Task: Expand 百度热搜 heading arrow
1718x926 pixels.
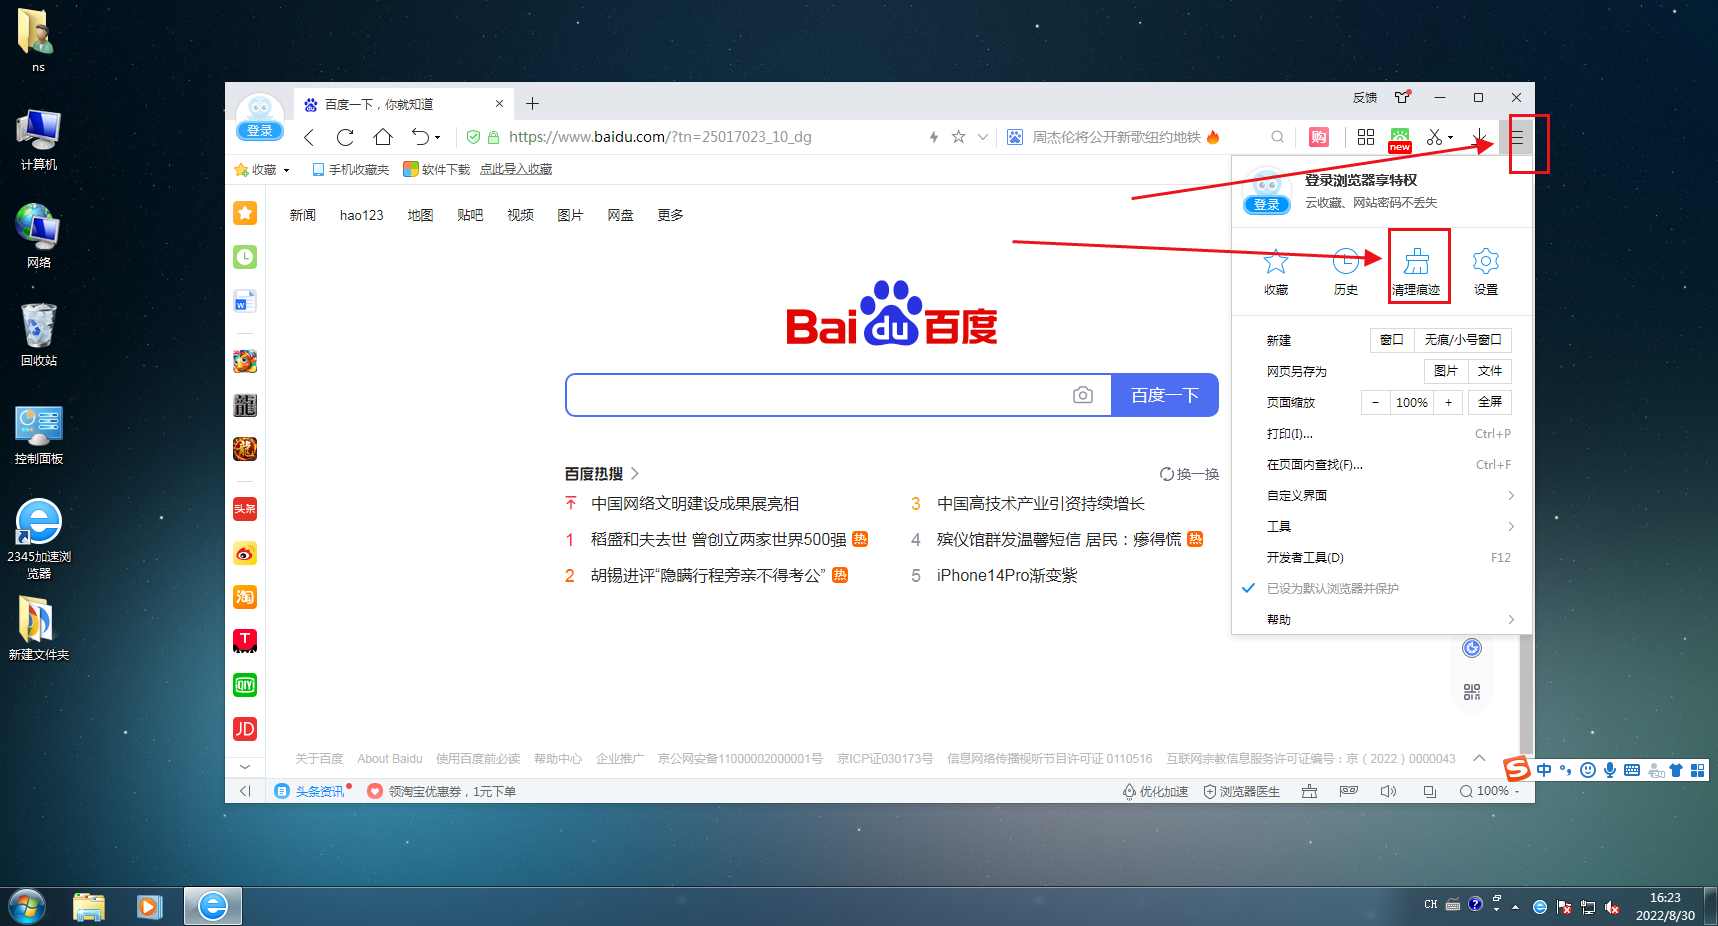Action: point(634,474)
